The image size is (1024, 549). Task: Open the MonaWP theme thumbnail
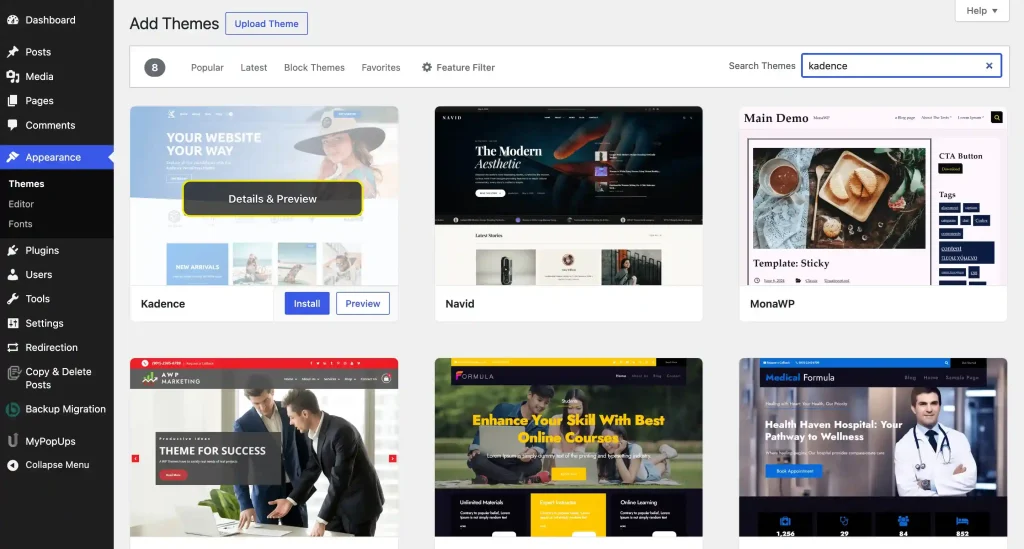pyautogui.click(x=873, y=196)
